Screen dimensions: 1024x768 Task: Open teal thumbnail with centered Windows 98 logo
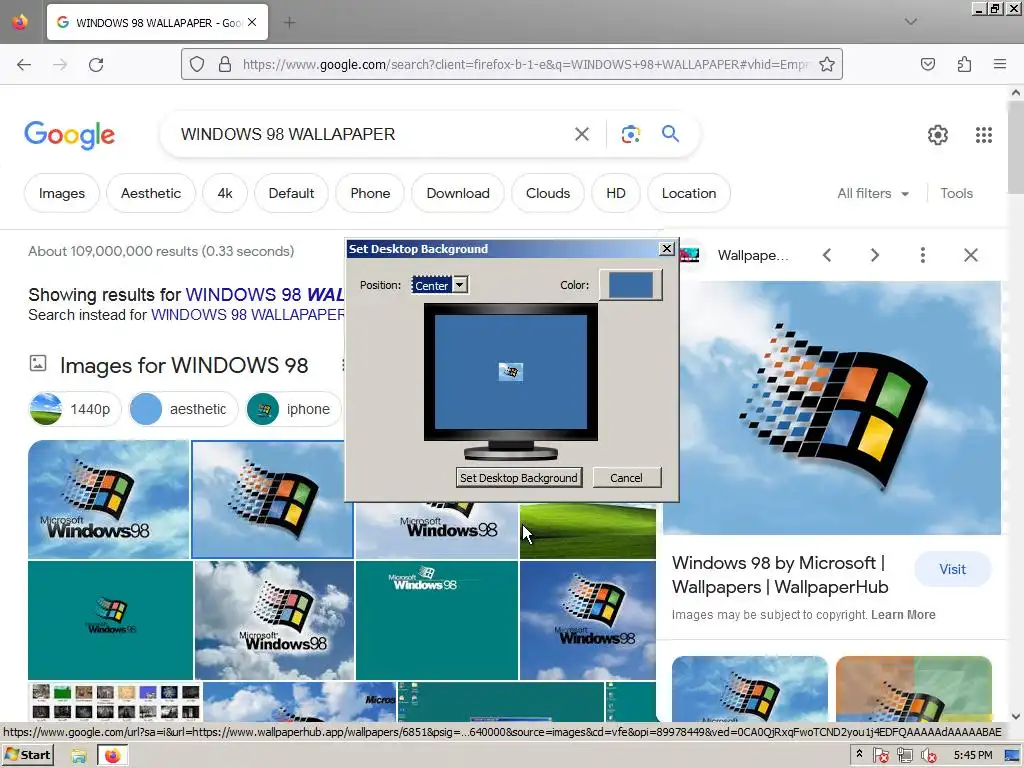coord(110,620)
